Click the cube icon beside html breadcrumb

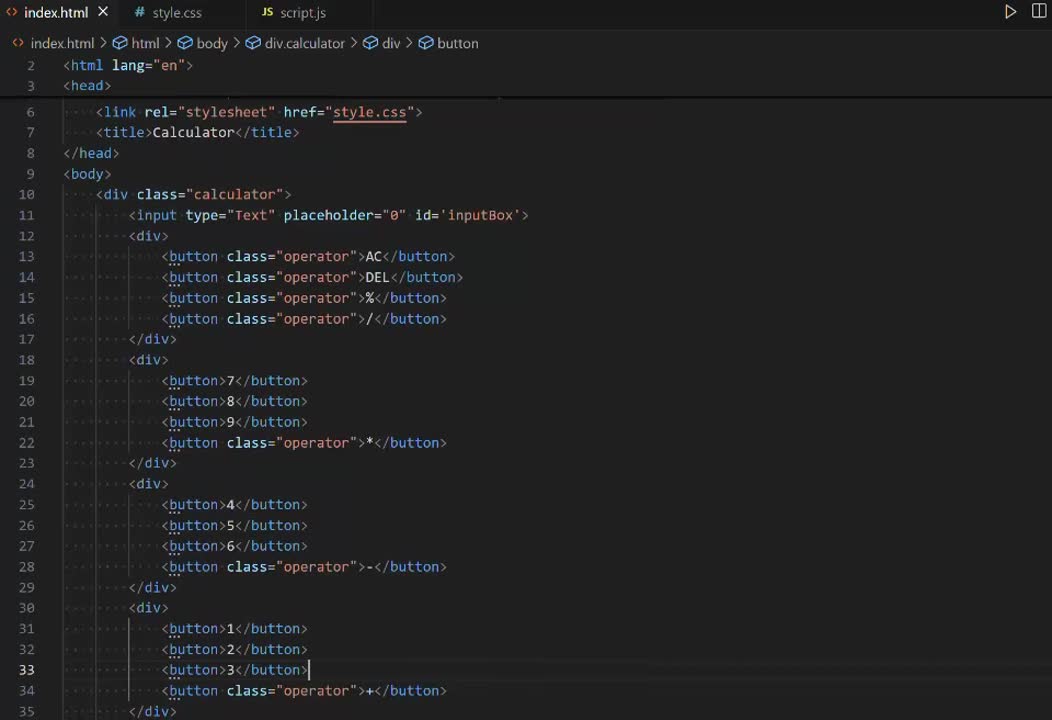(x=120, y=43)
